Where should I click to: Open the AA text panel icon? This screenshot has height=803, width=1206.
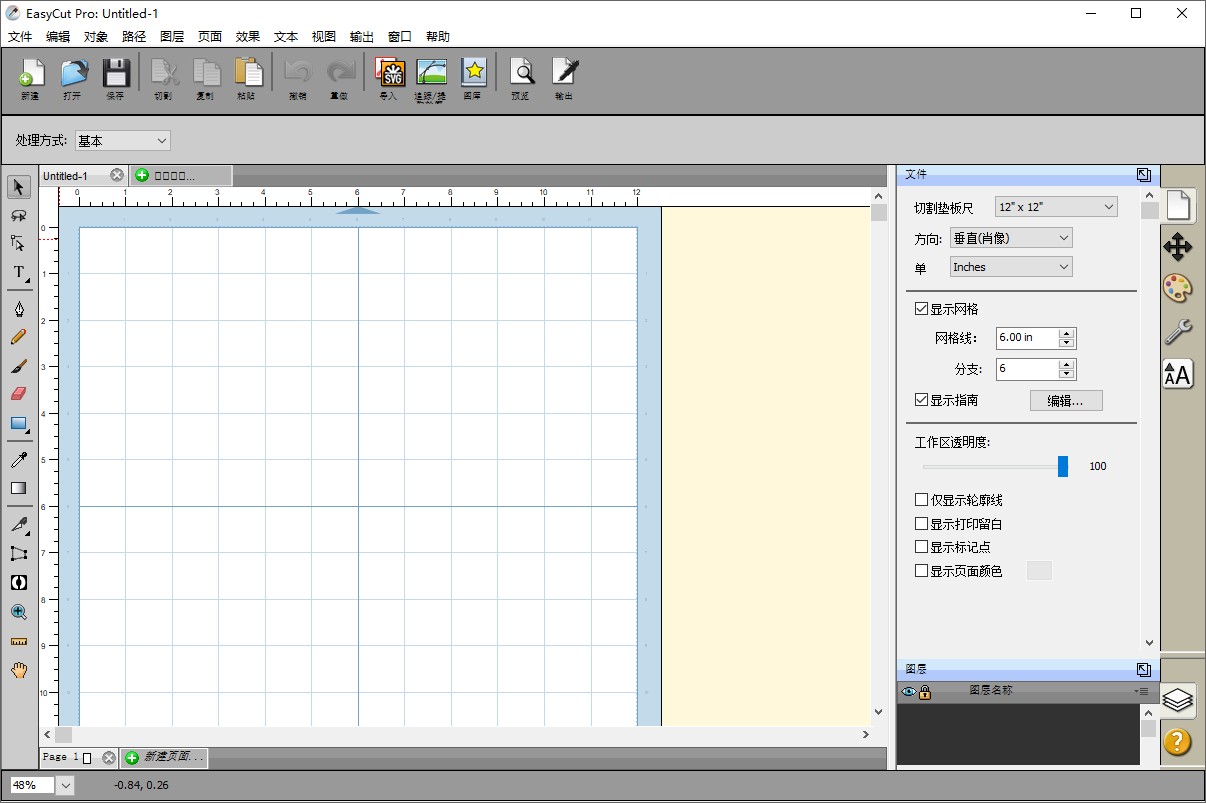(1178, 373)
